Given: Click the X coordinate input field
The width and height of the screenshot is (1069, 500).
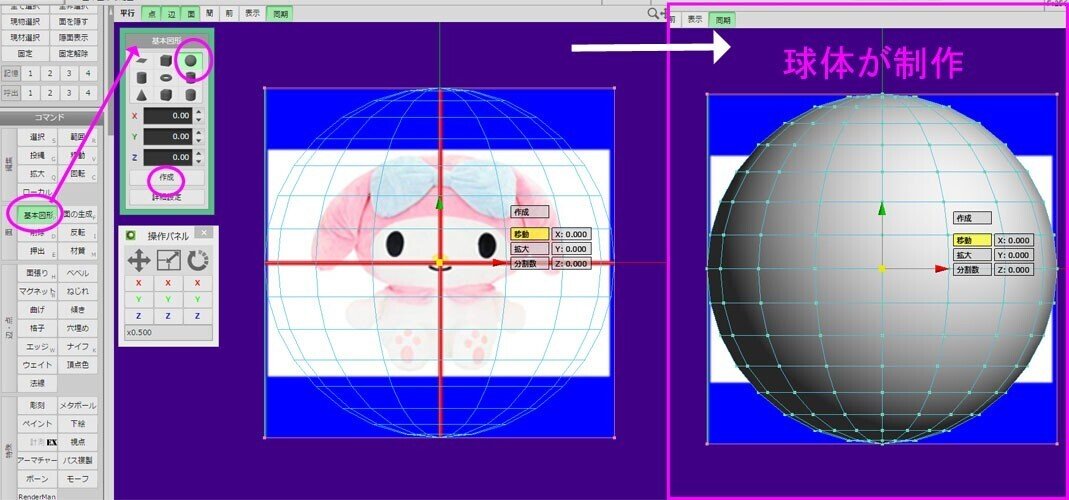Looking at the screenshot, I should (168, 116).
